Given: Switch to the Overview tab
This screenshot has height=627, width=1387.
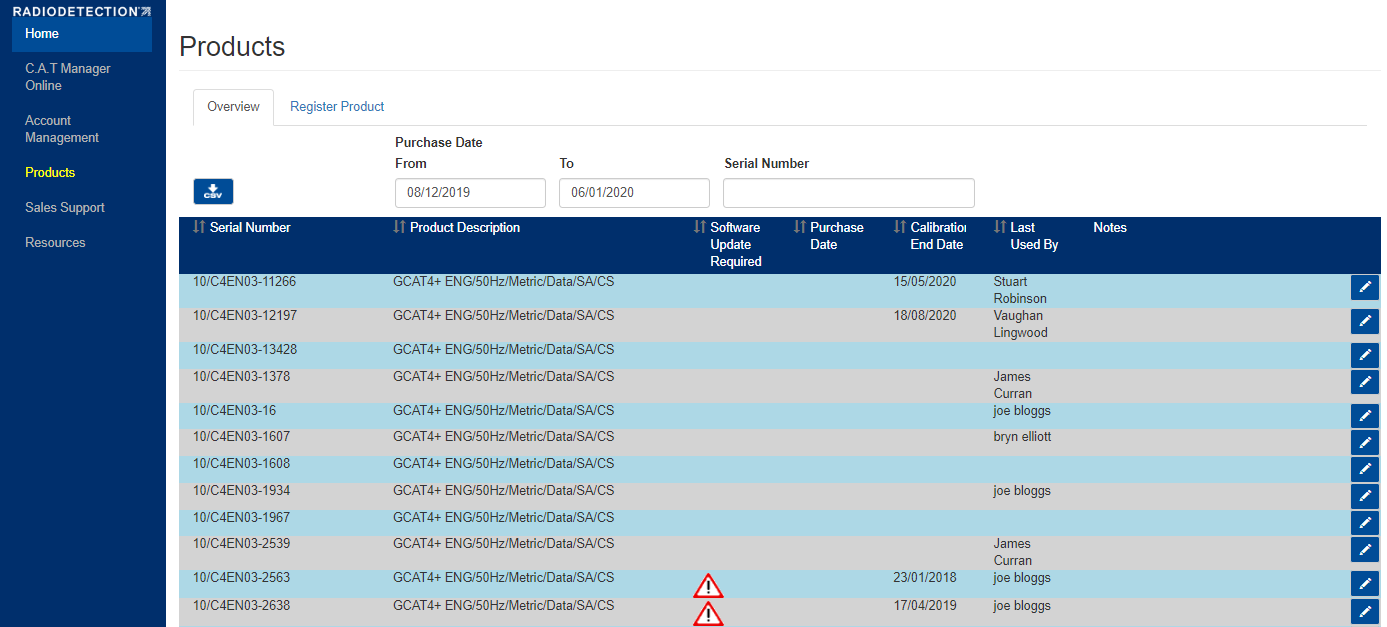Looking at the screenshot, I should pos(233,107).
